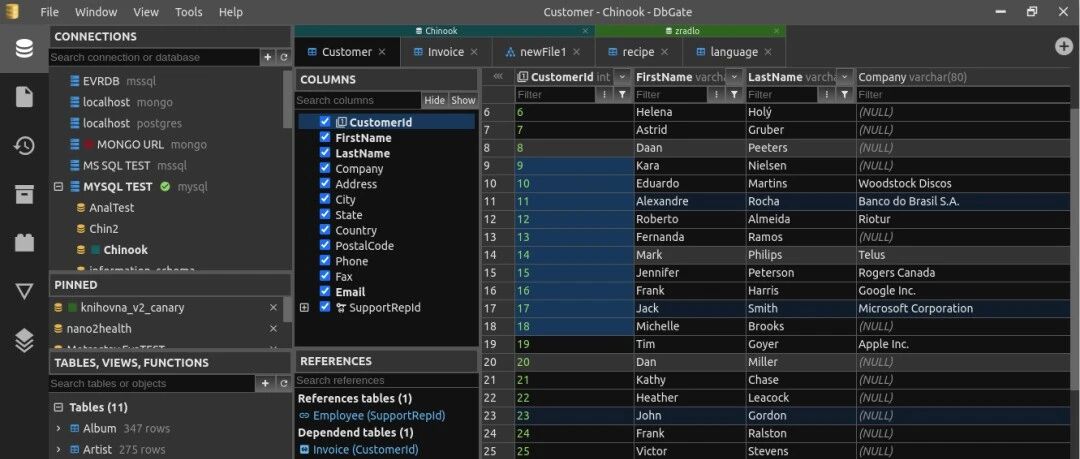1080x459 pixels.
Task: Close the Invoice tab
Action: point(474,52)
